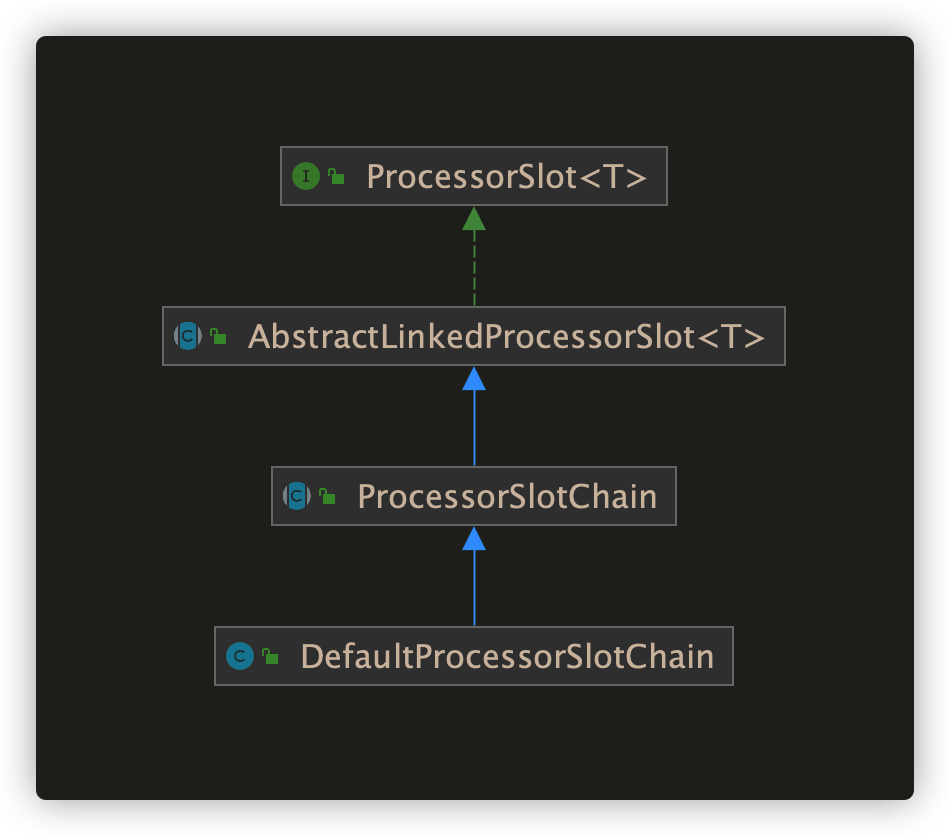The image size is (950, 836).
Task: Click the blue arrow line from DefaultProcessorSlotChain
Action: (474, 588)
